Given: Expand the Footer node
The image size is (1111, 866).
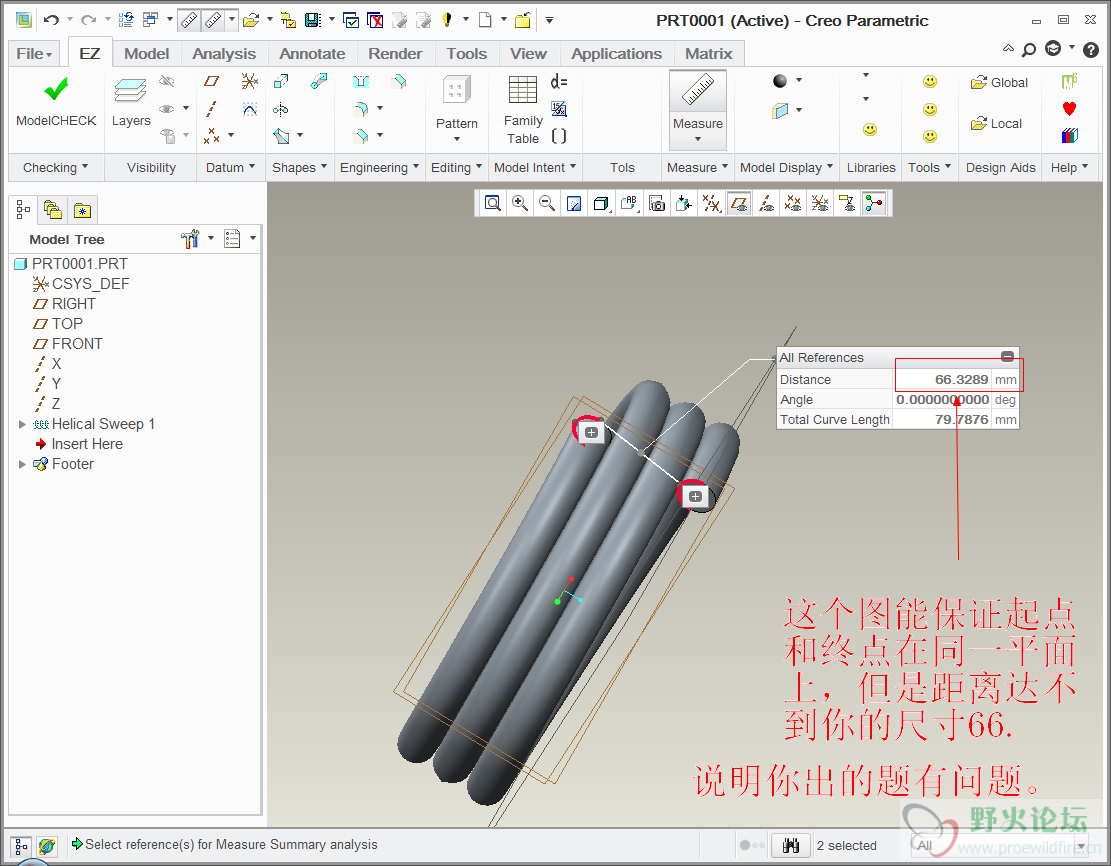Looking at the screenshot, I should (x=22, y=464).
